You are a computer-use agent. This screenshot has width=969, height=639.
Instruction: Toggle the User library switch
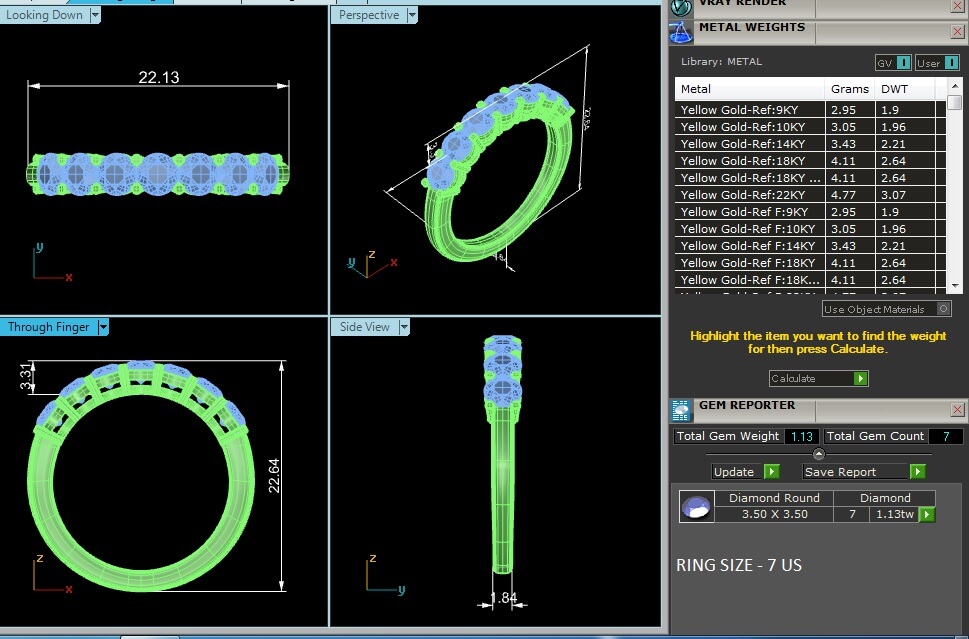(950, 63)
